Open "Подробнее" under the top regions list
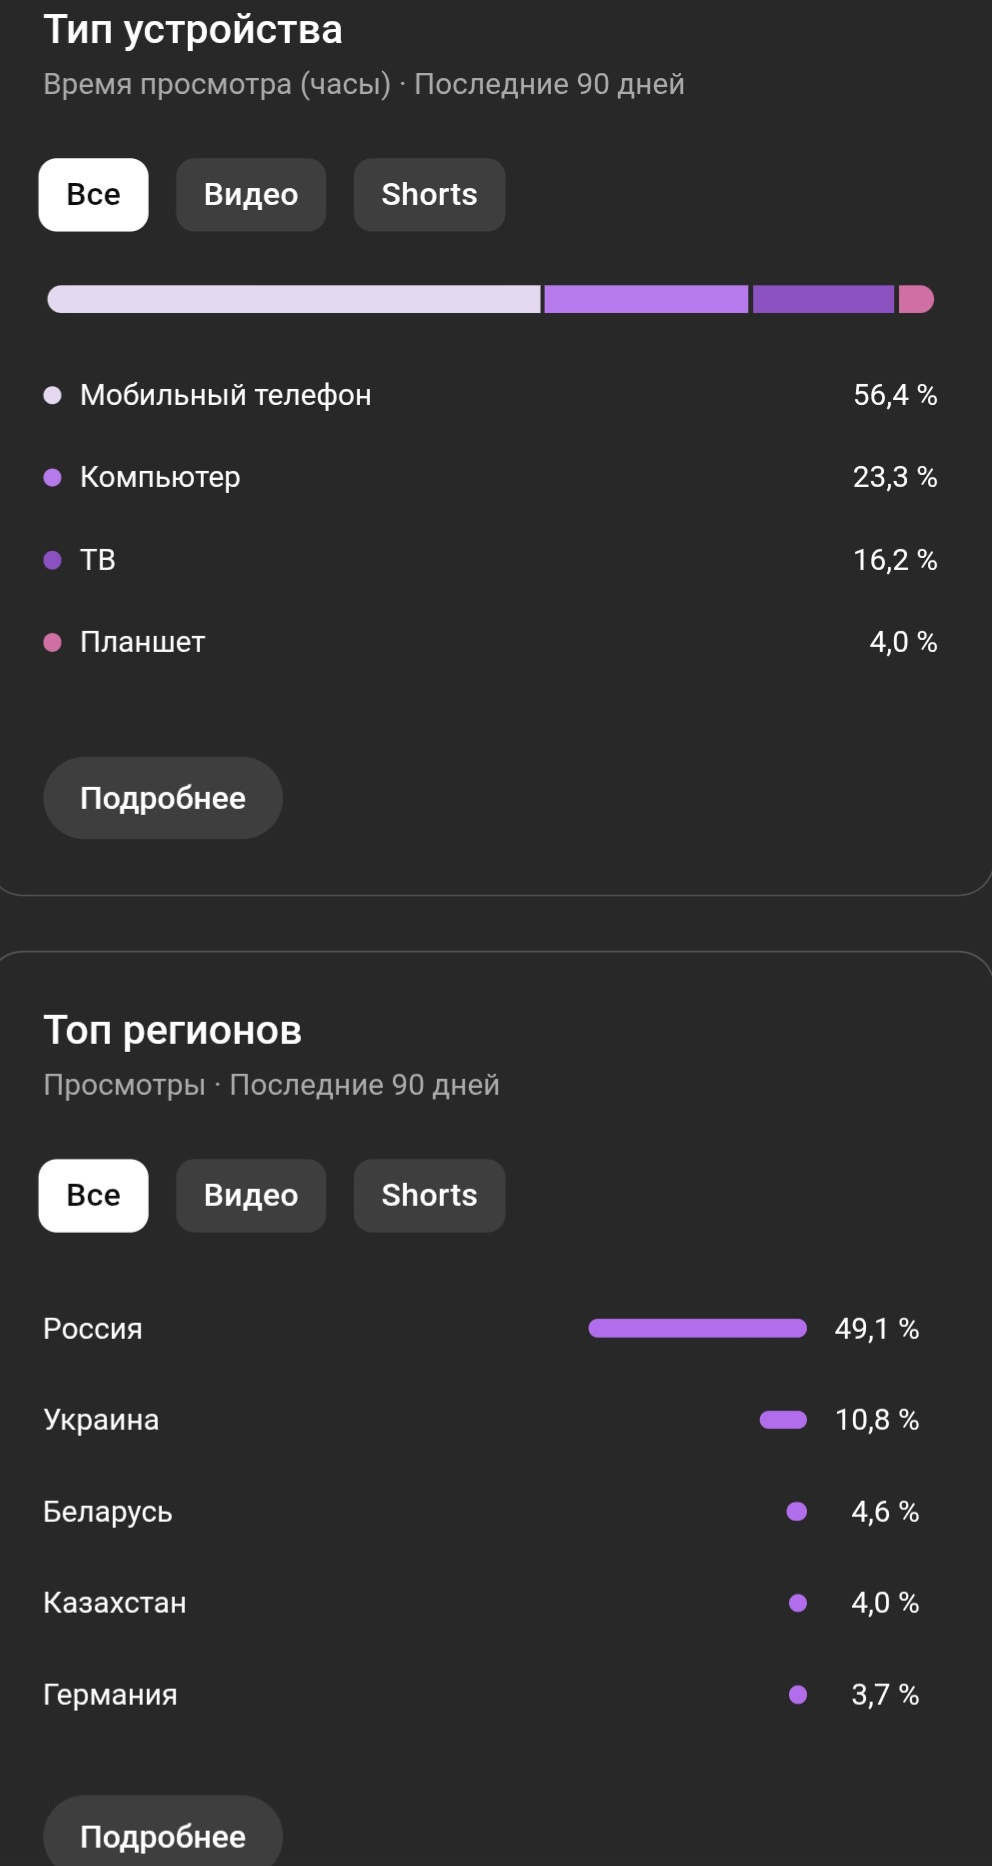The height and width of the screenshot is (1866, 992). 163,1836
